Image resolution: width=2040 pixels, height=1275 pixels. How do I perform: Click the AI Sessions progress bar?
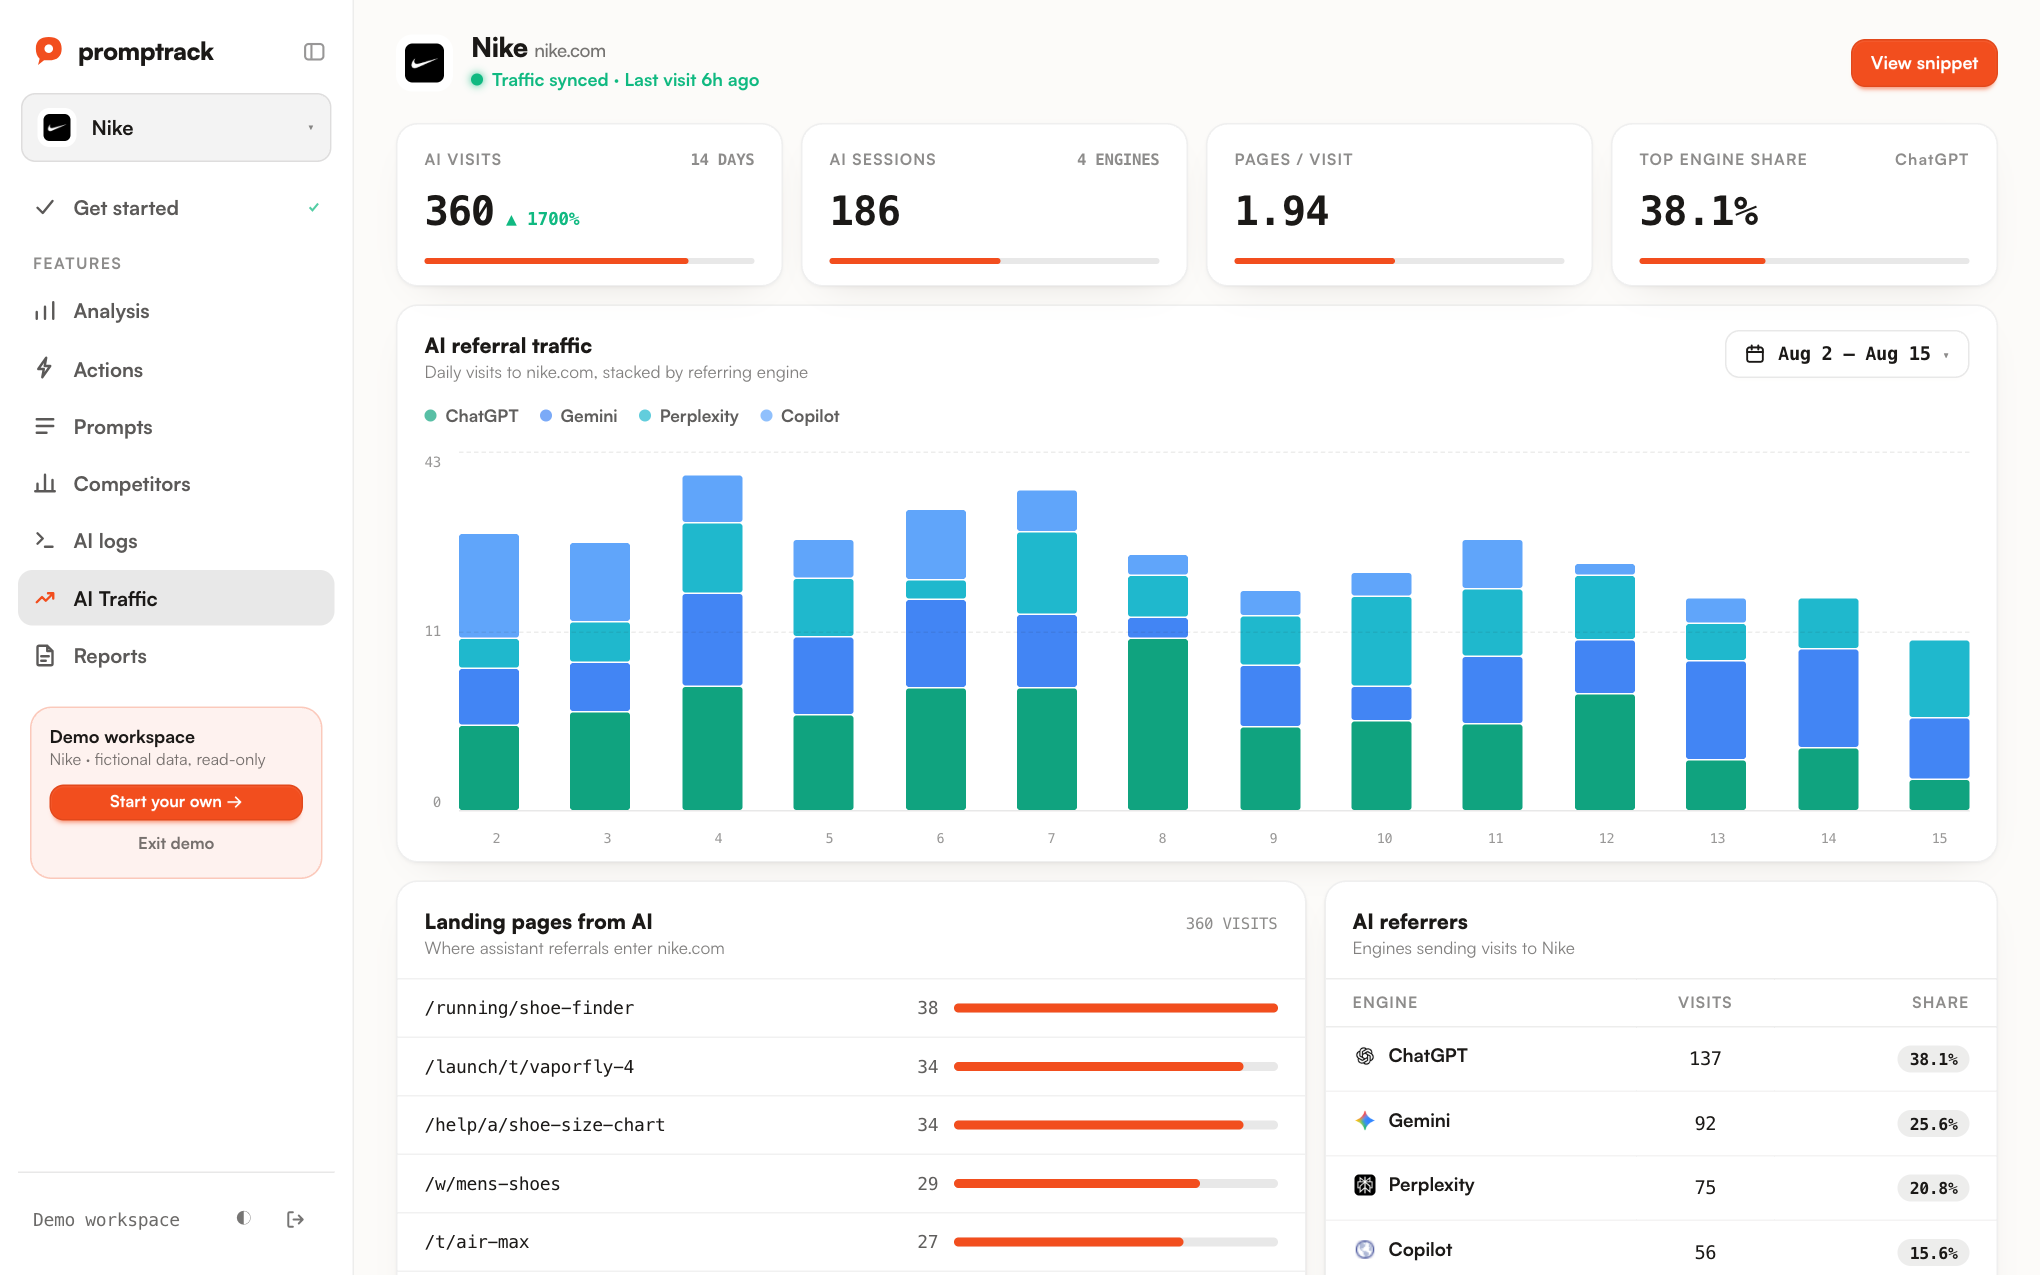tap(994, 261)
